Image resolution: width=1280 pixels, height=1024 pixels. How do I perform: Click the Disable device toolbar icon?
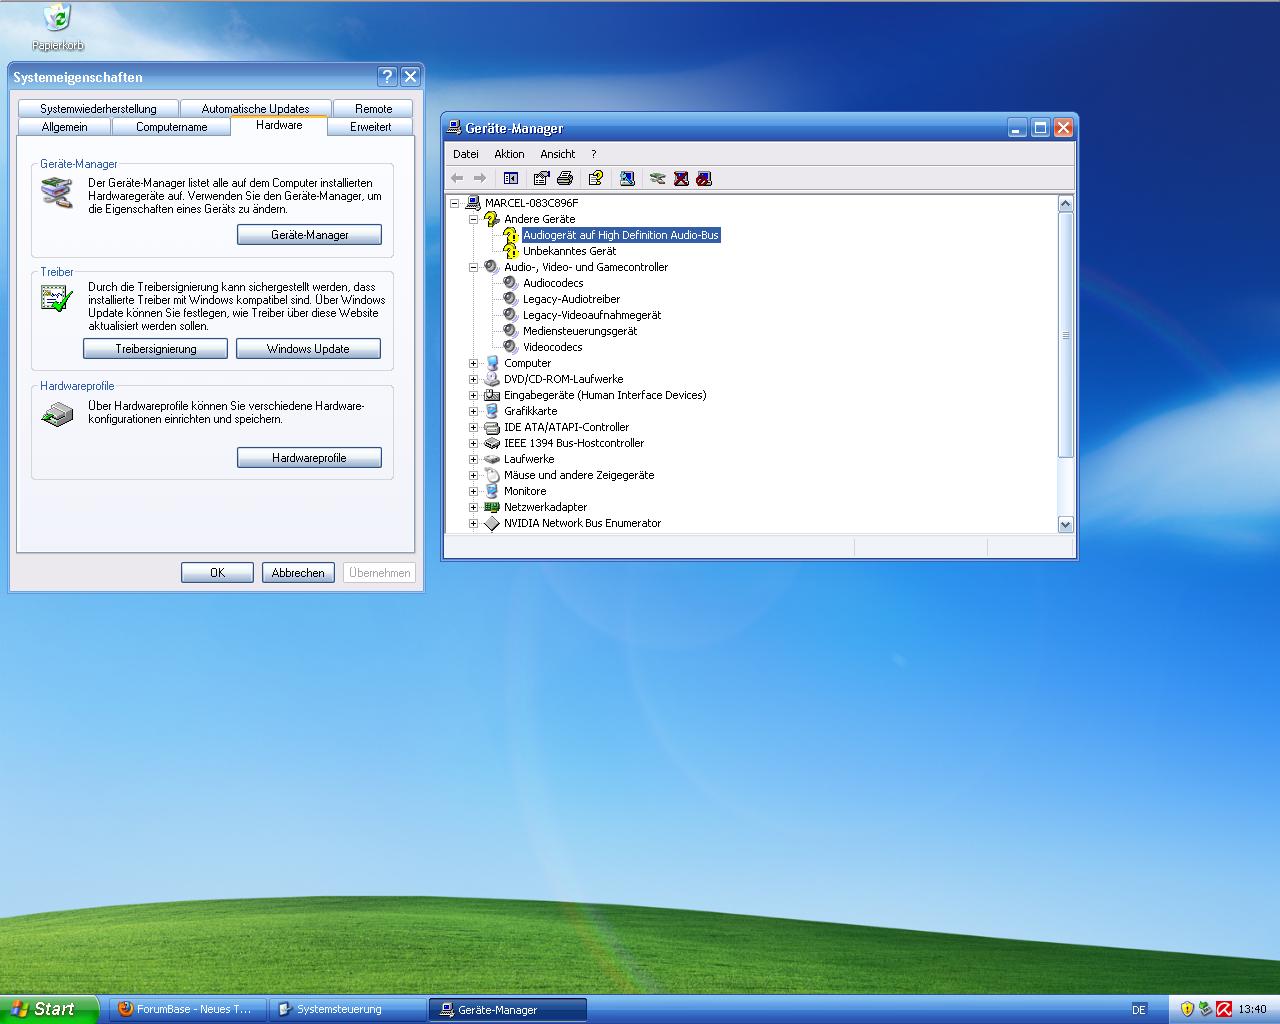[704, 178]
